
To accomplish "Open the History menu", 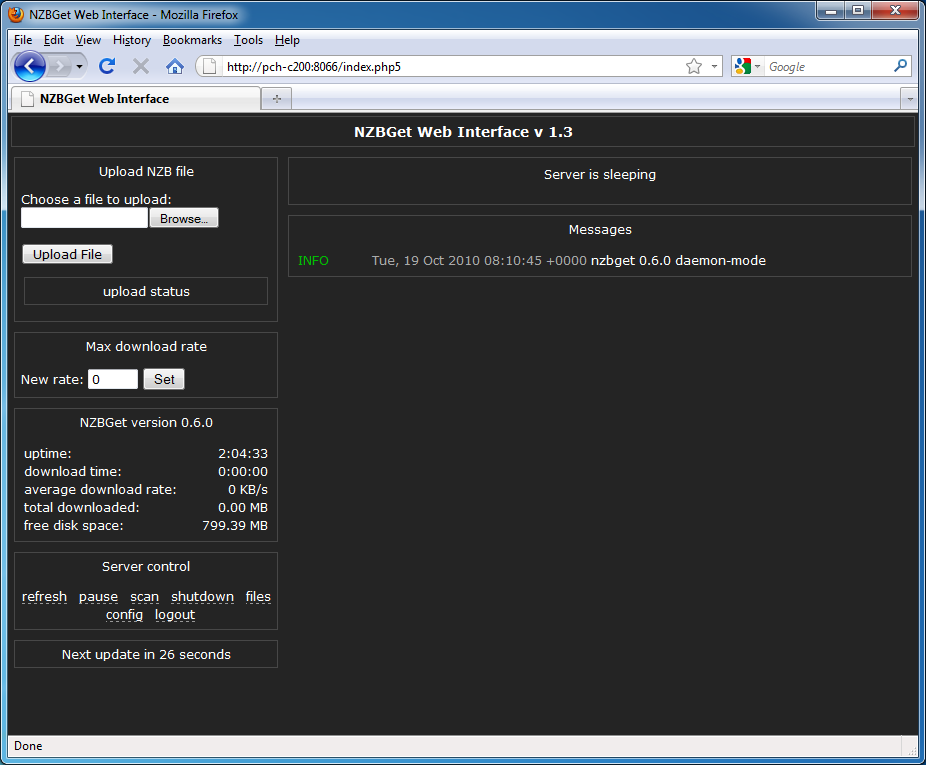I will click(x=132, y=40).
